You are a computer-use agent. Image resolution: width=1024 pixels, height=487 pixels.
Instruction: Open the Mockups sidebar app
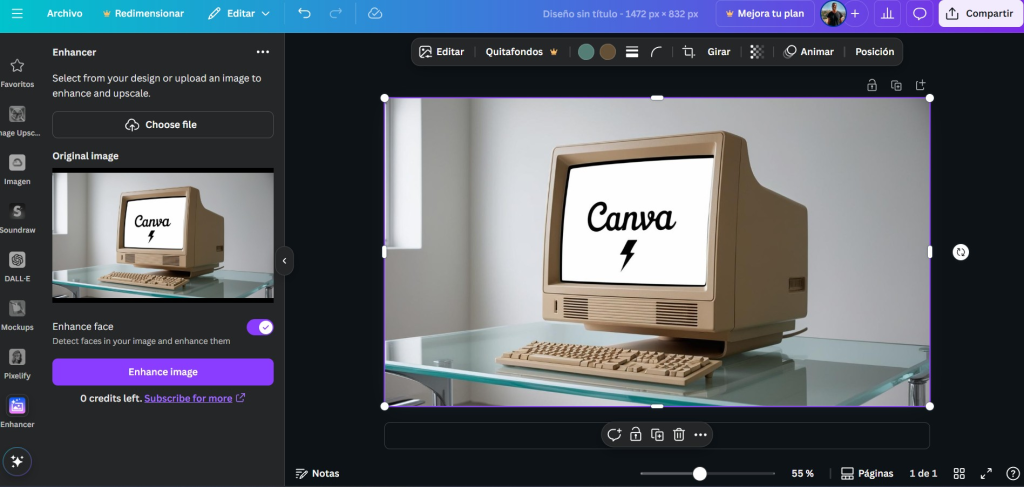coord(18,315)
